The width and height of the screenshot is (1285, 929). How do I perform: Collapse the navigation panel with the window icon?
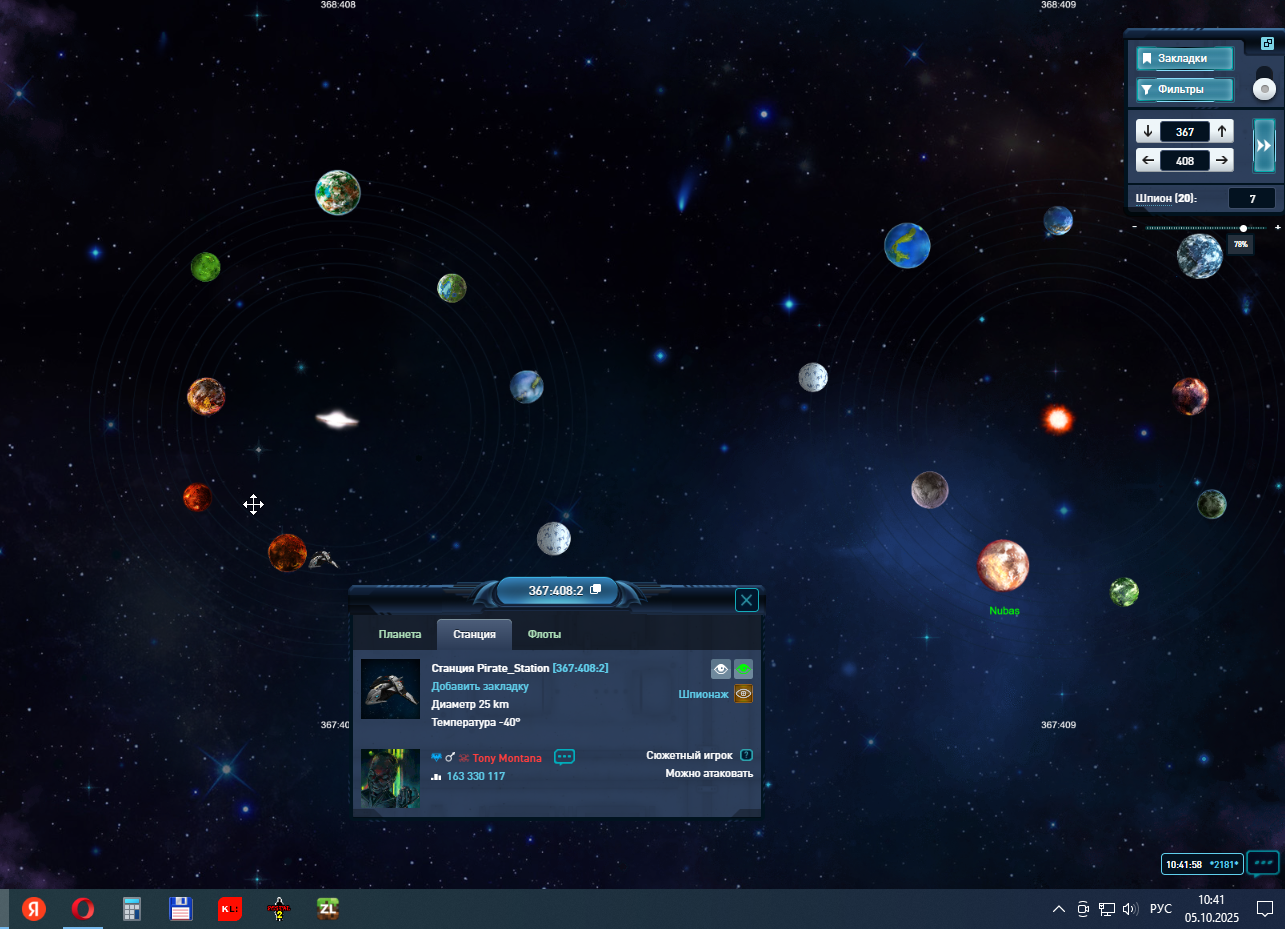pyautogui.click(x=1268, y=43)
